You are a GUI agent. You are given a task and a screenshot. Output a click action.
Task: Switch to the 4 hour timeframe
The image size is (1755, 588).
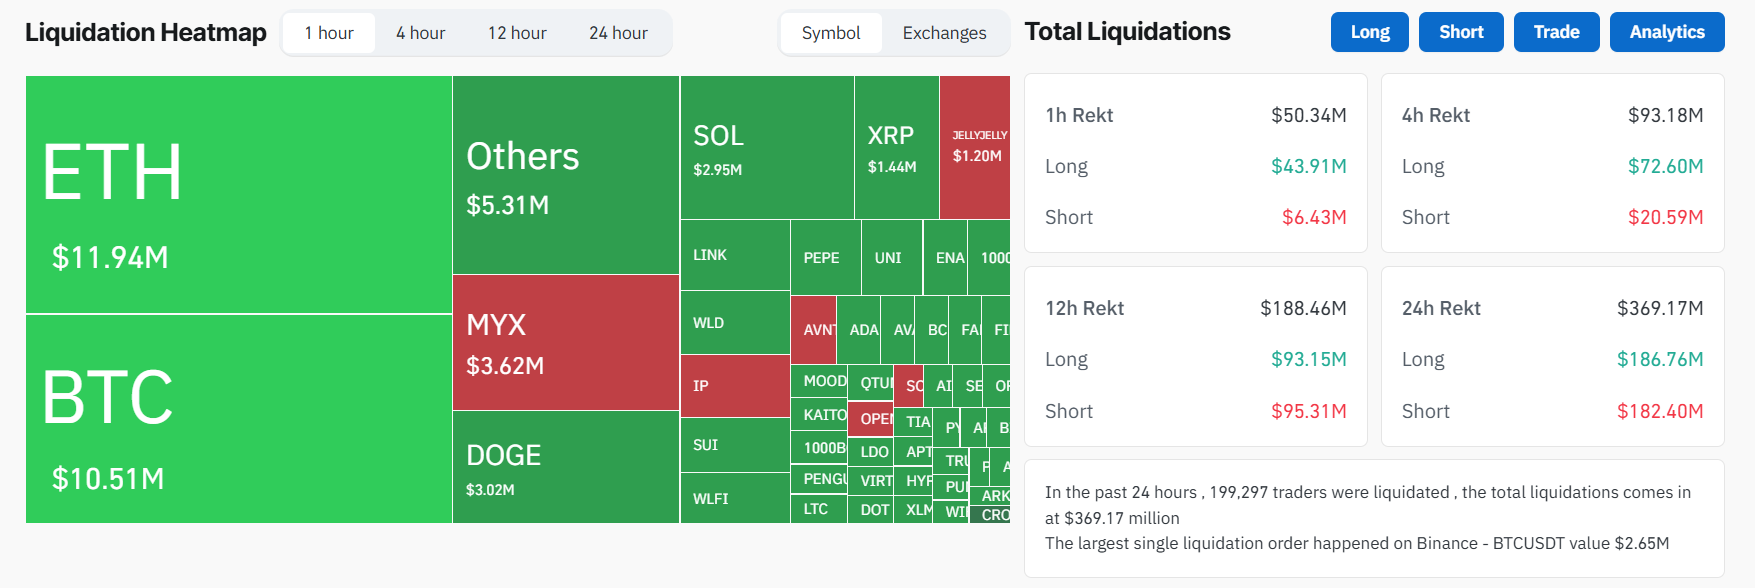420,33
